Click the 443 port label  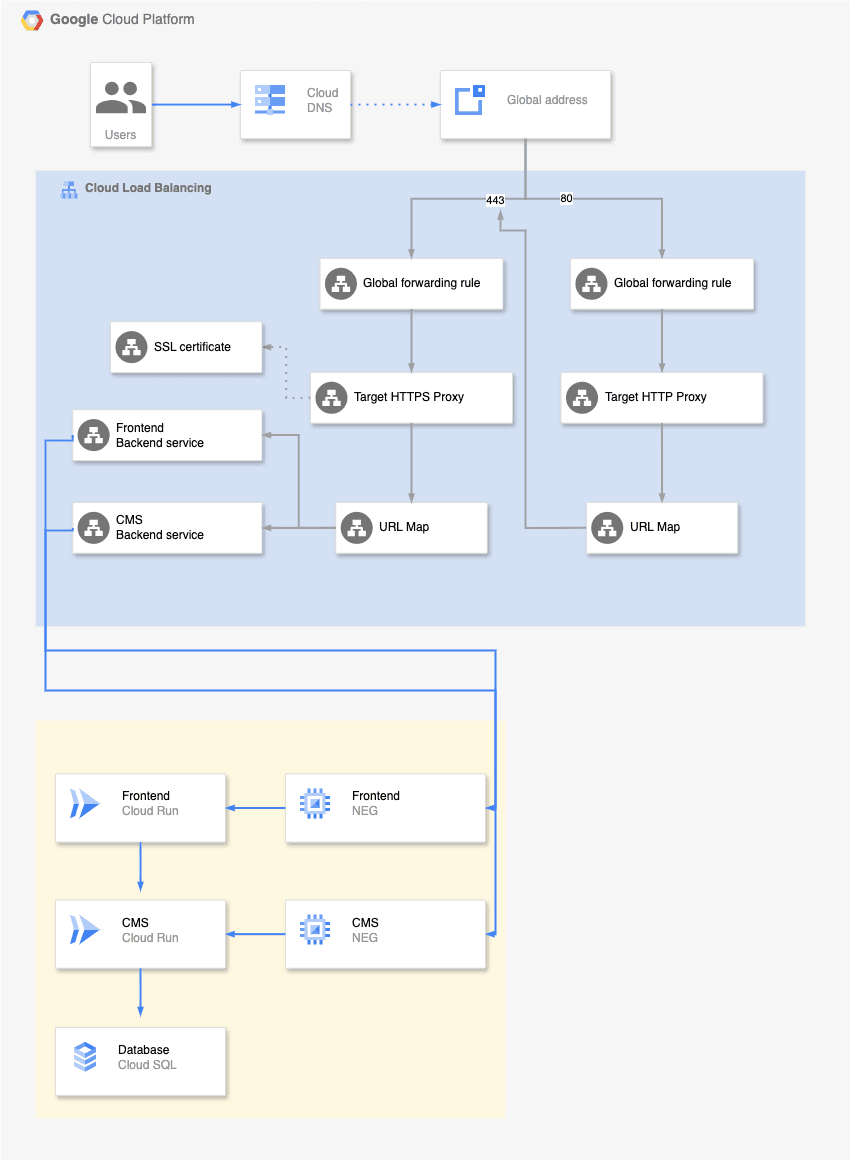495,200
